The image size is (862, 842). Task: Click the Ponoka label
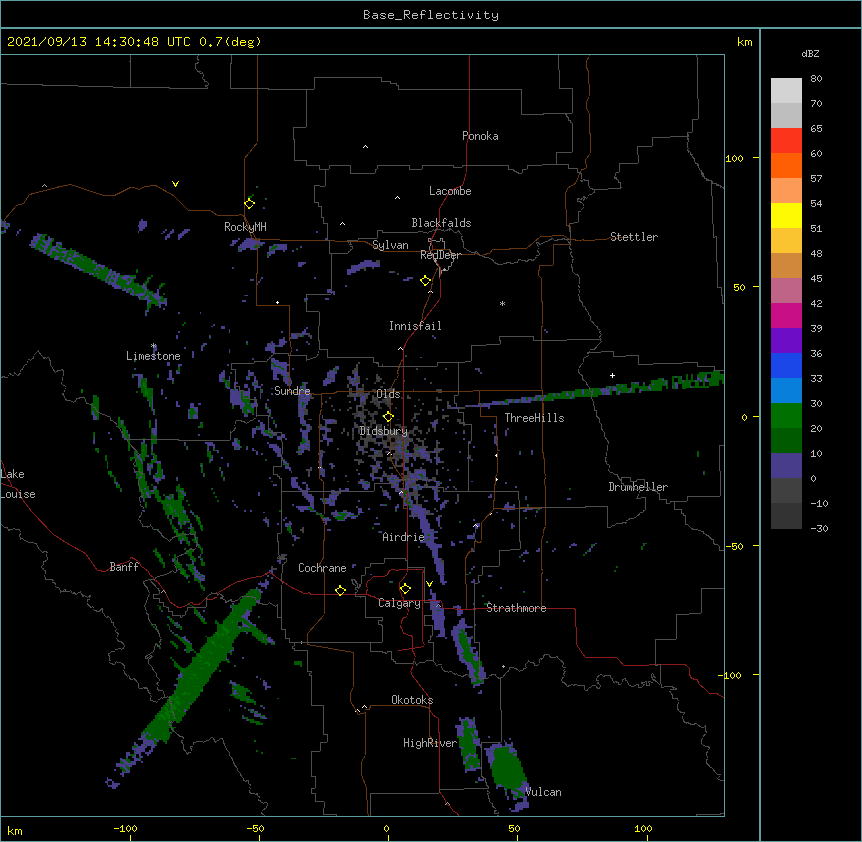tap(480, 136)
